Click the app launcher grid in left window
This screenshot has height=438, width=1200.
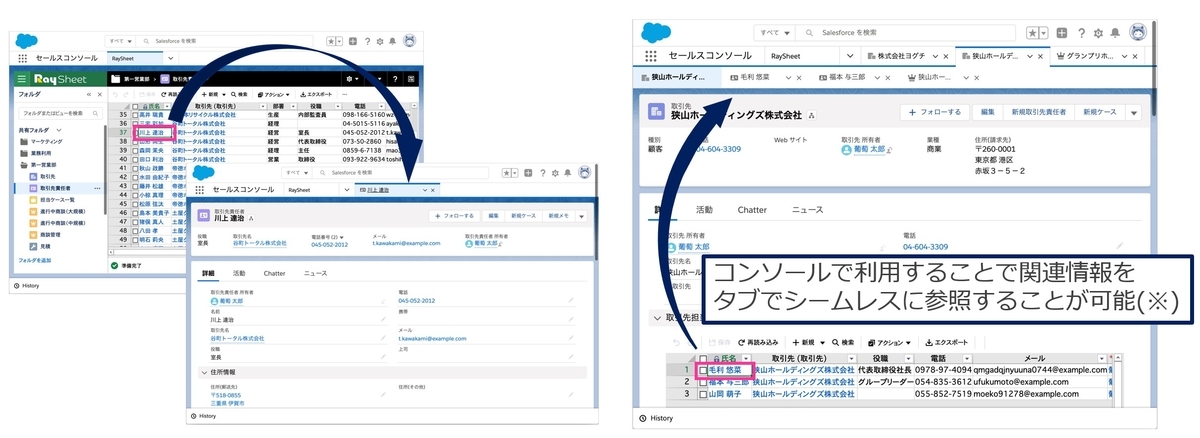tap(23, 59)
